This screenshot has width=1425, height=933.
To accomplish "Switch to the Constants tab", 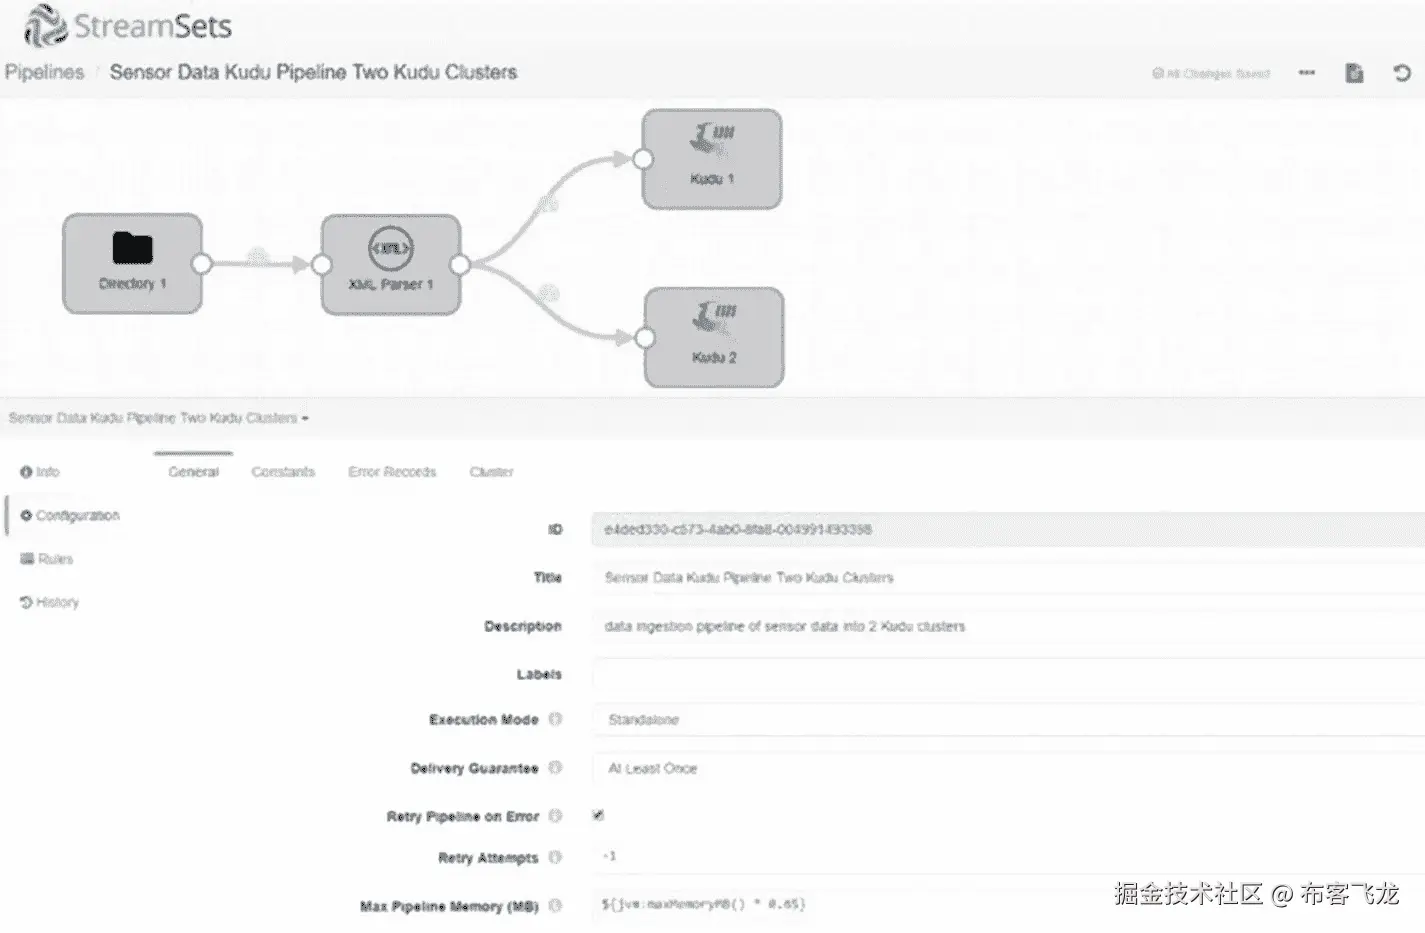I will (283, 472).
